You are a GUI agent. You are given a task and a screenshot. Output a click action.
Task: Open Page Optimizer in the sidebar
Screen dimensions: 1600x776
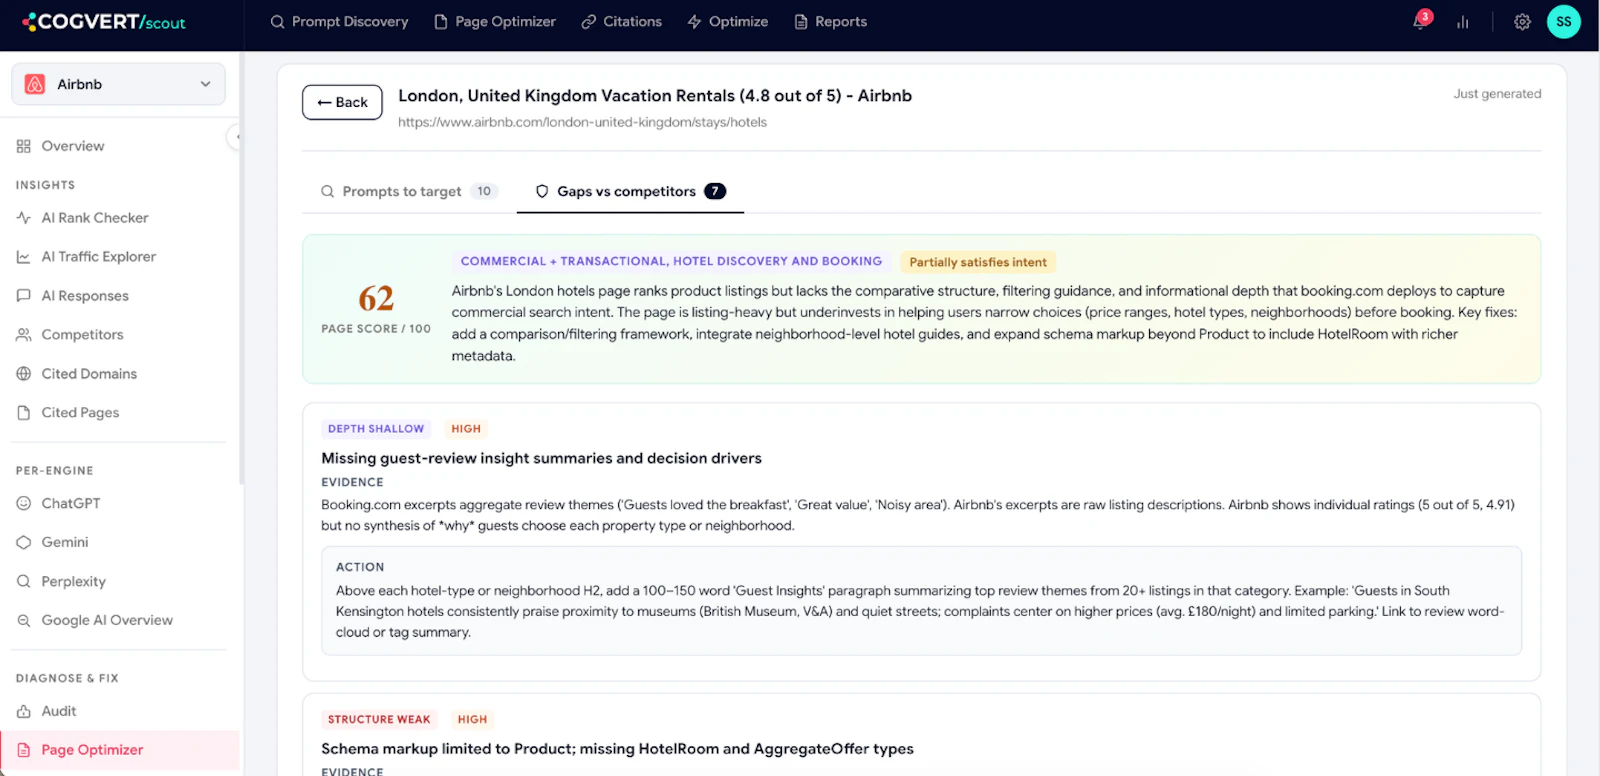click(120, 750)
